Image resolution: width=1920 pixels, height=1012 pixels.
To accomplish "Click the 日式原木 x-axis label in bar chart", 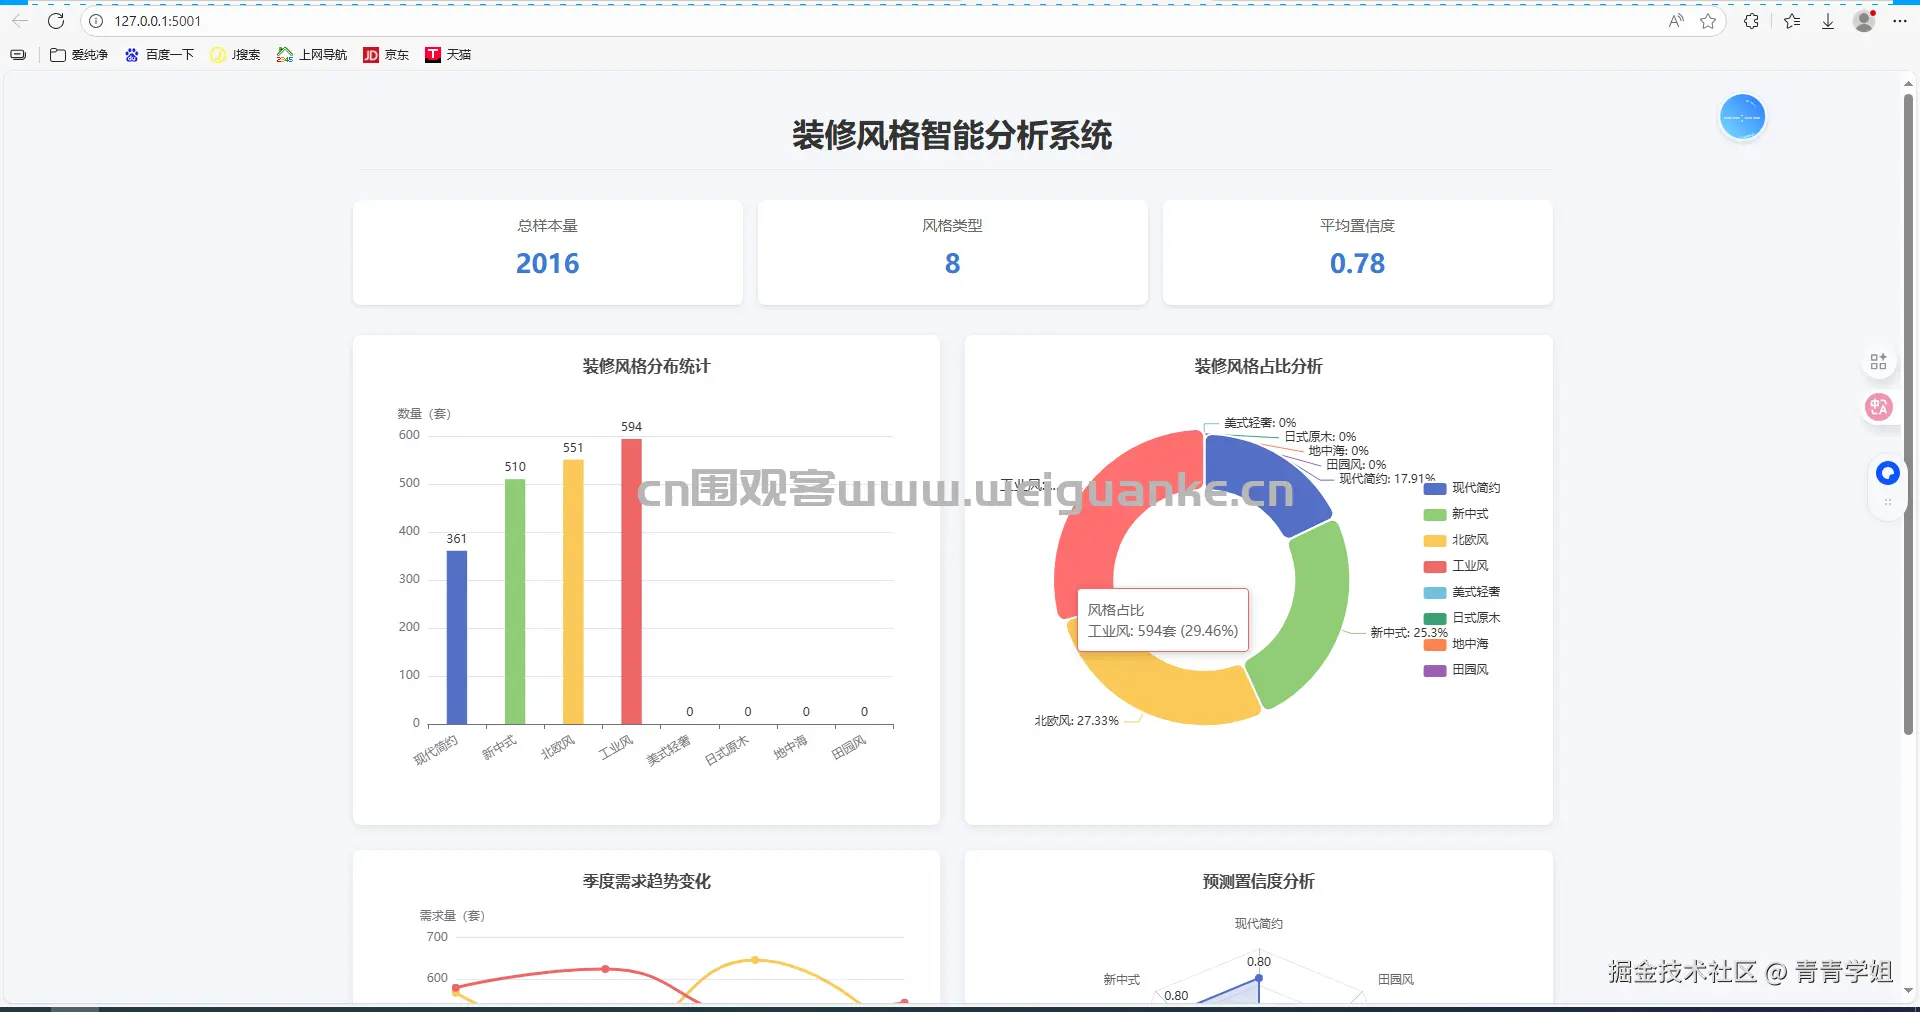I will pos(727,750).
